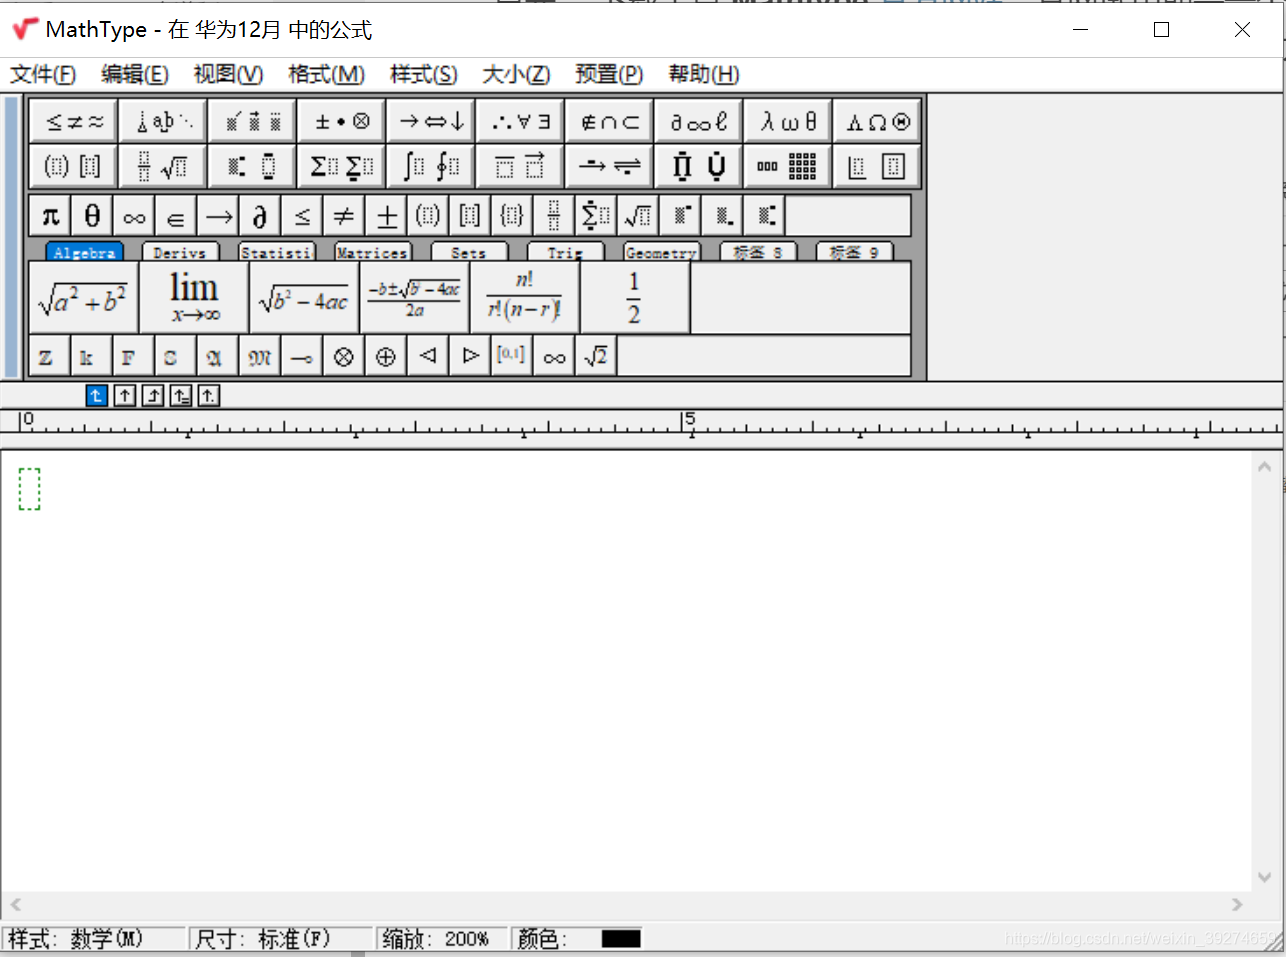The width and height of the screenshot is (1286, 957).
Task: Open uppercase Greek letters palette (ΛΩ)
Action: (877, 122)
